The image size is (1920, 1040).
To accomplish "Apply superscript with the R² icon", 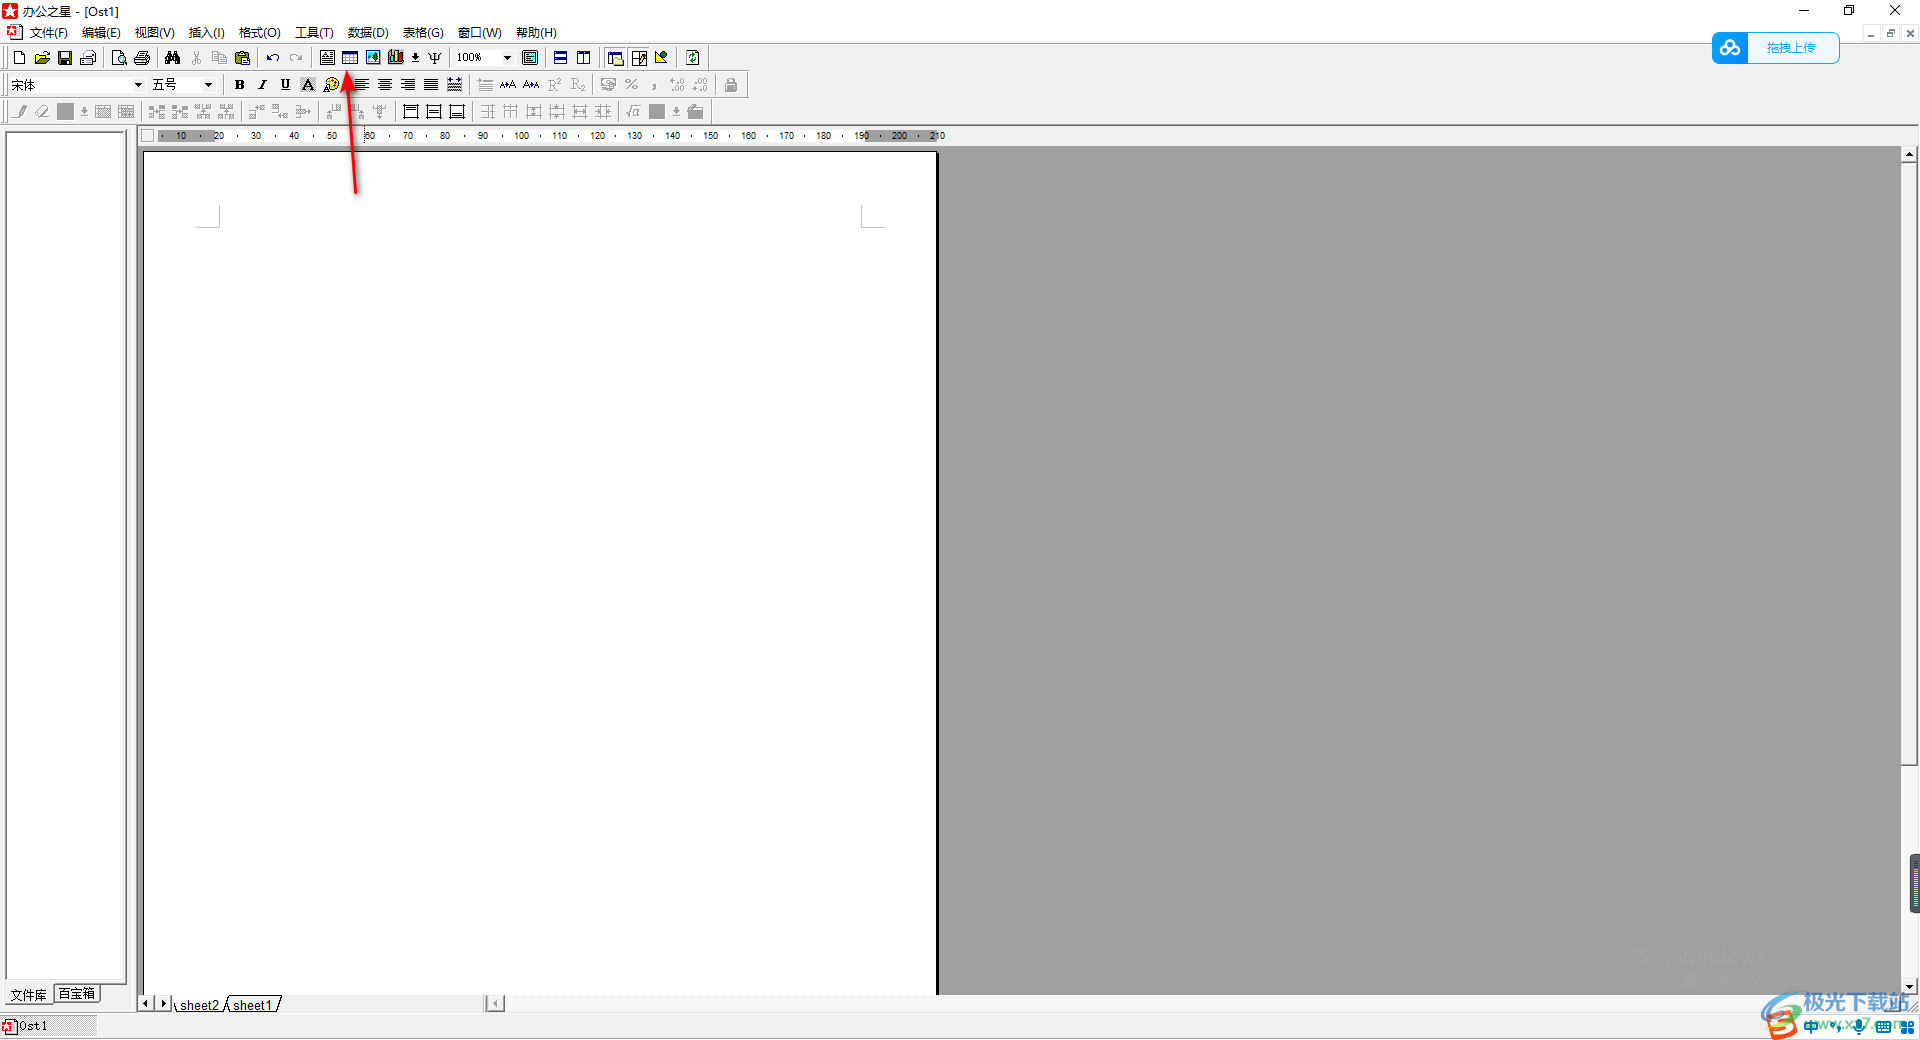I will click(554, 85).
